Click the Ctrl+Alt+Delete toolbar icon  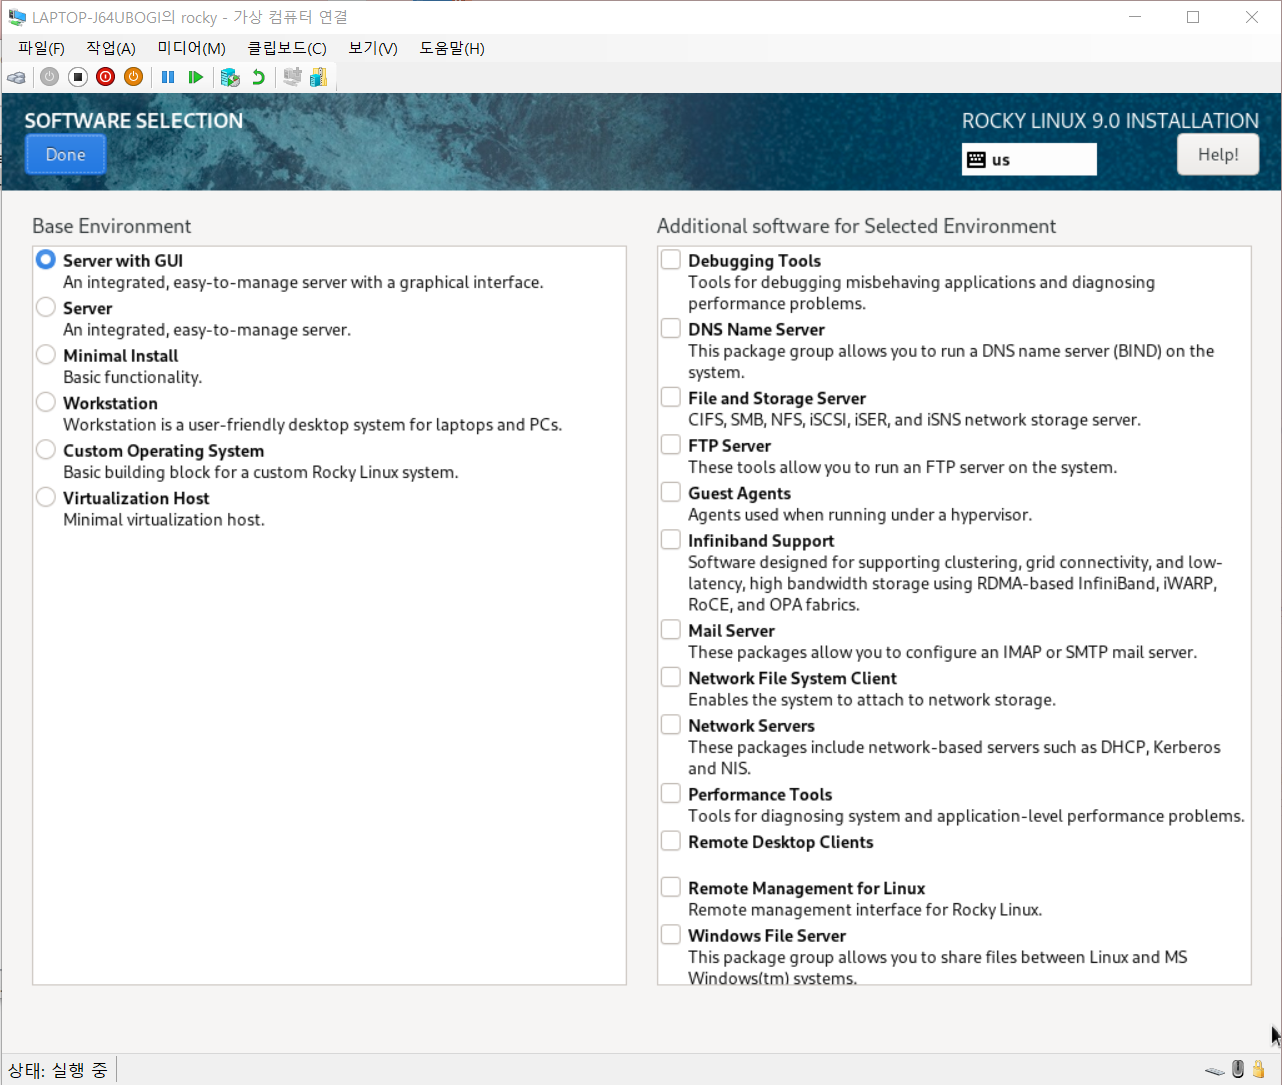tap(16, 77)
